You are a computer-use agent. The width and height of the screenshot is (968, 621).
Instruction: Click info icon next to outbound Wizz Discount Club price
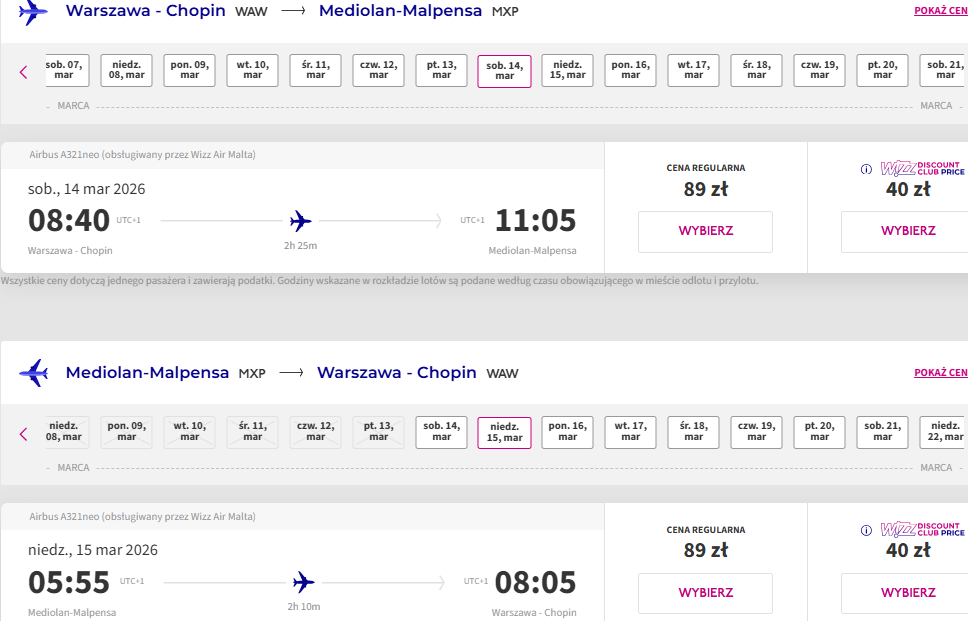point(866,169)
